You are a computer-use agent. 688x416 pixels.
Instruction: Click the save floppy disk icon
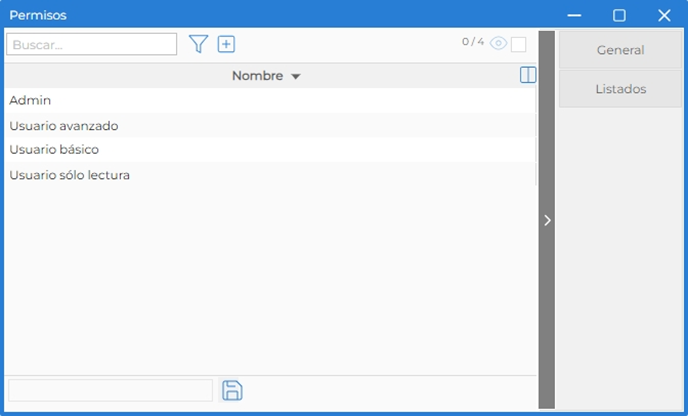[x=232, y=390]
